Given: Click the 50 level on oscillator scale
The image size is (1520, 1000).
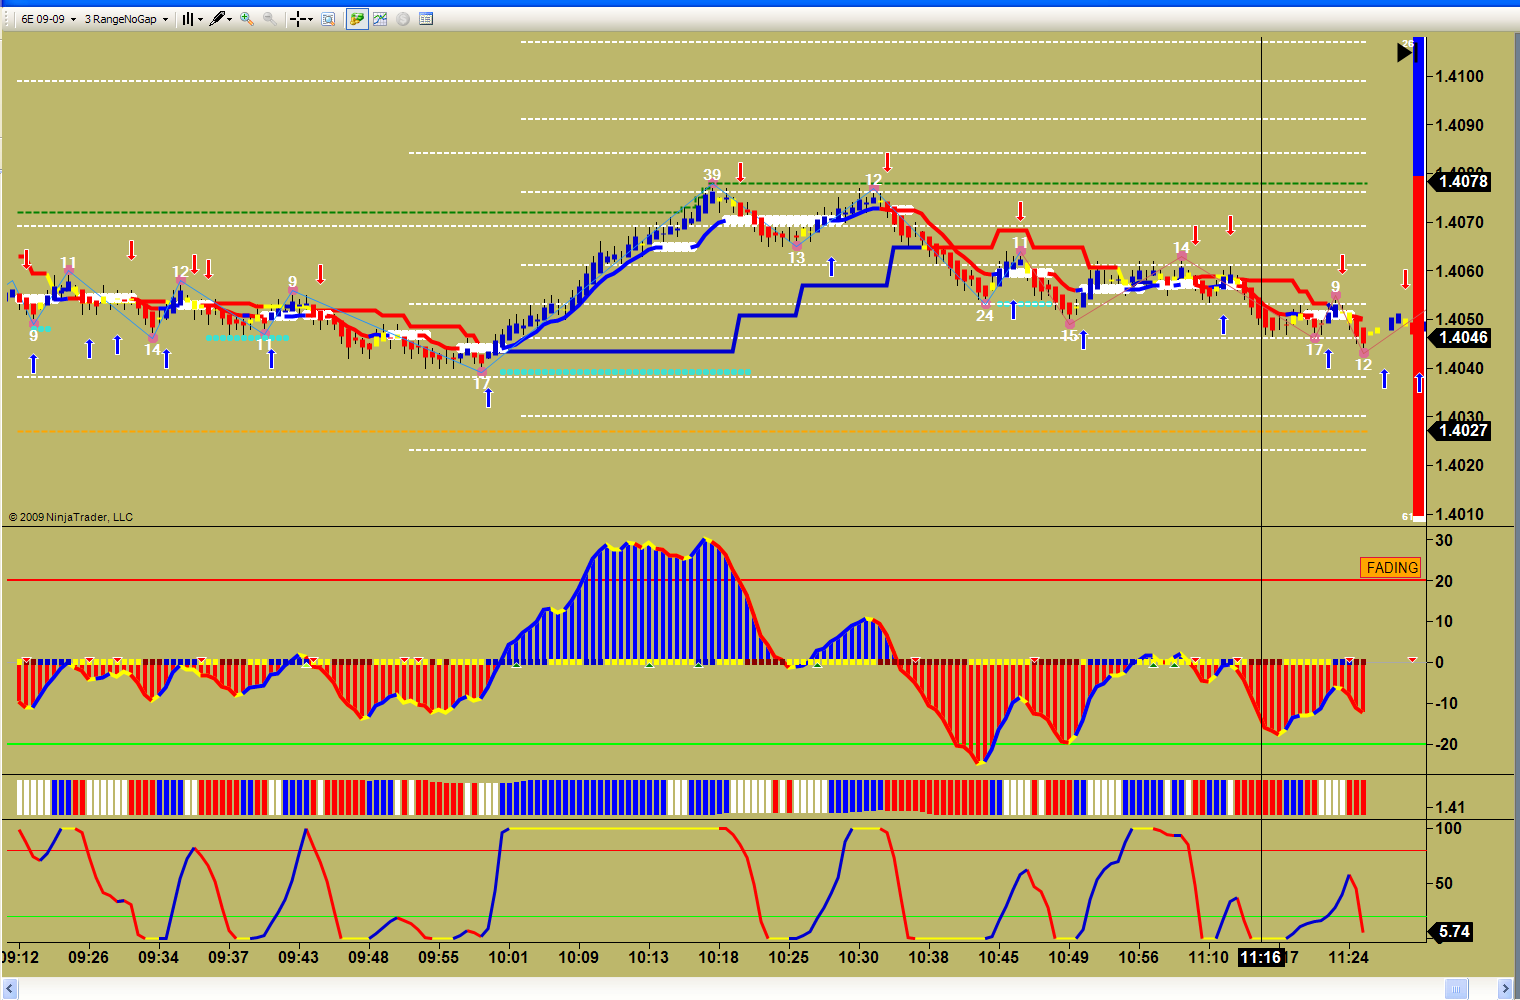Looking at the screenshot, I should (1444, 883).
